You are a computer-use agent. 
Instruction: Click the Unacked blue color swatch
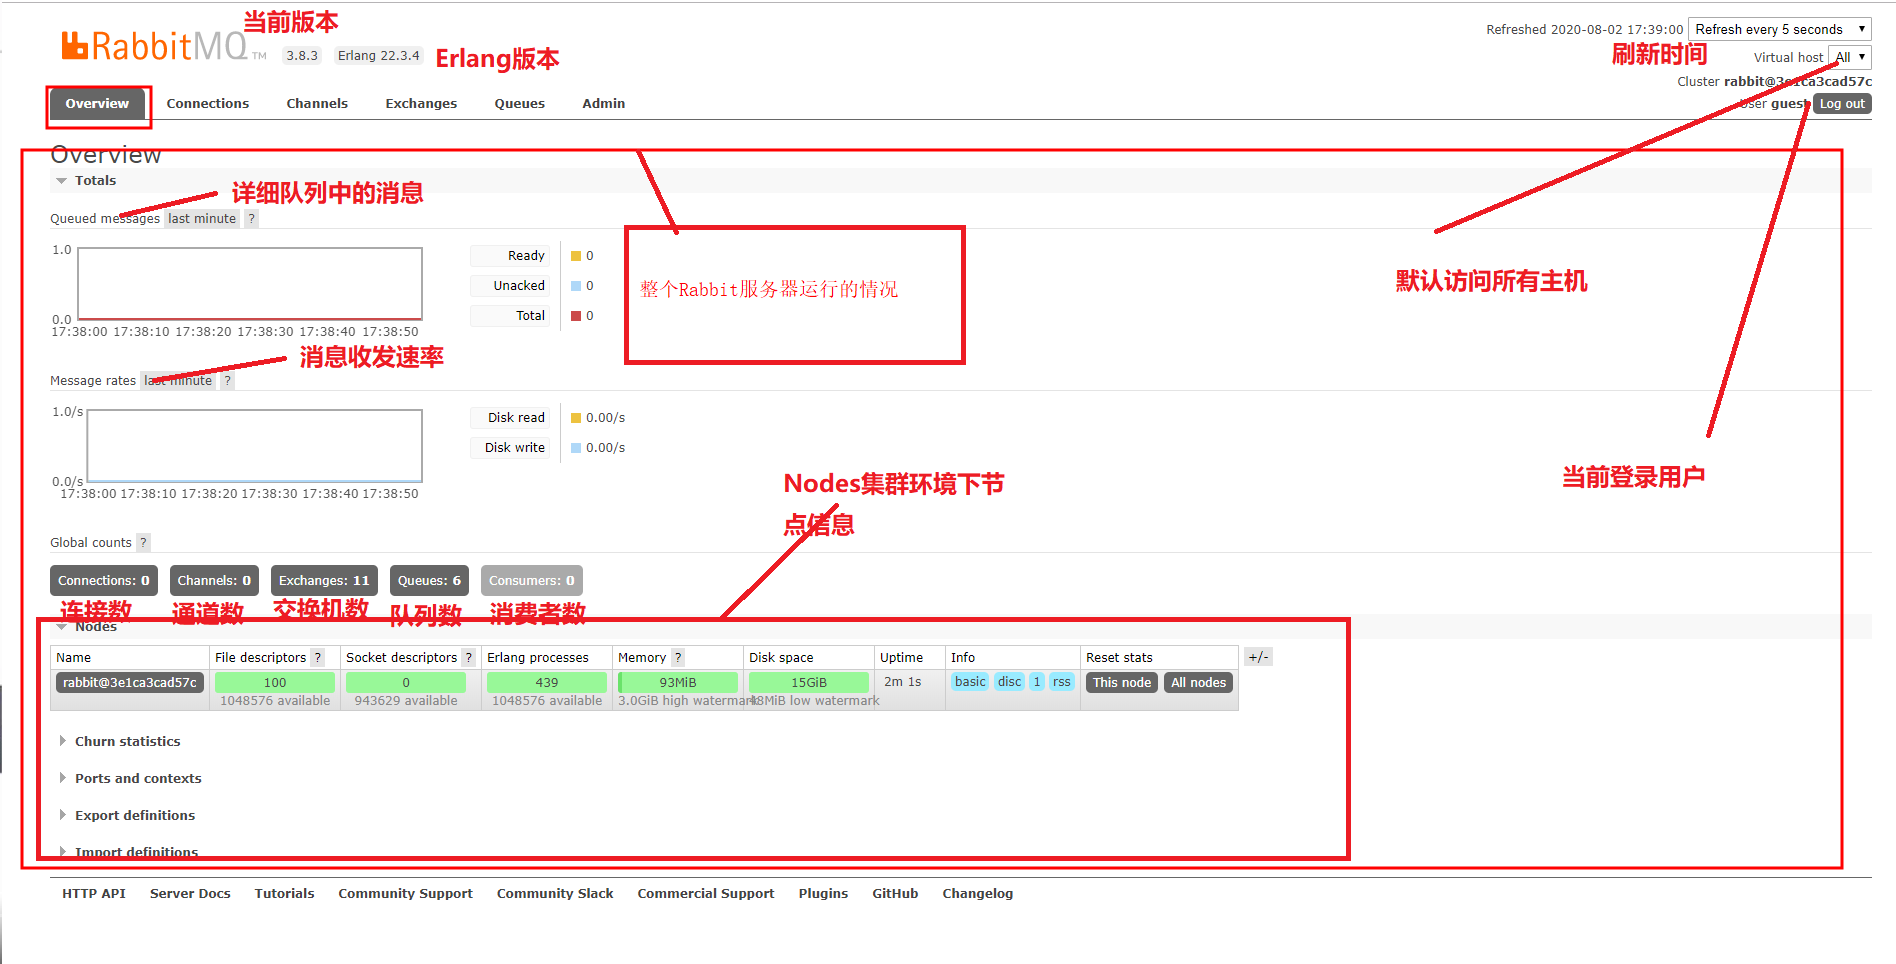[x=576, y=286]
